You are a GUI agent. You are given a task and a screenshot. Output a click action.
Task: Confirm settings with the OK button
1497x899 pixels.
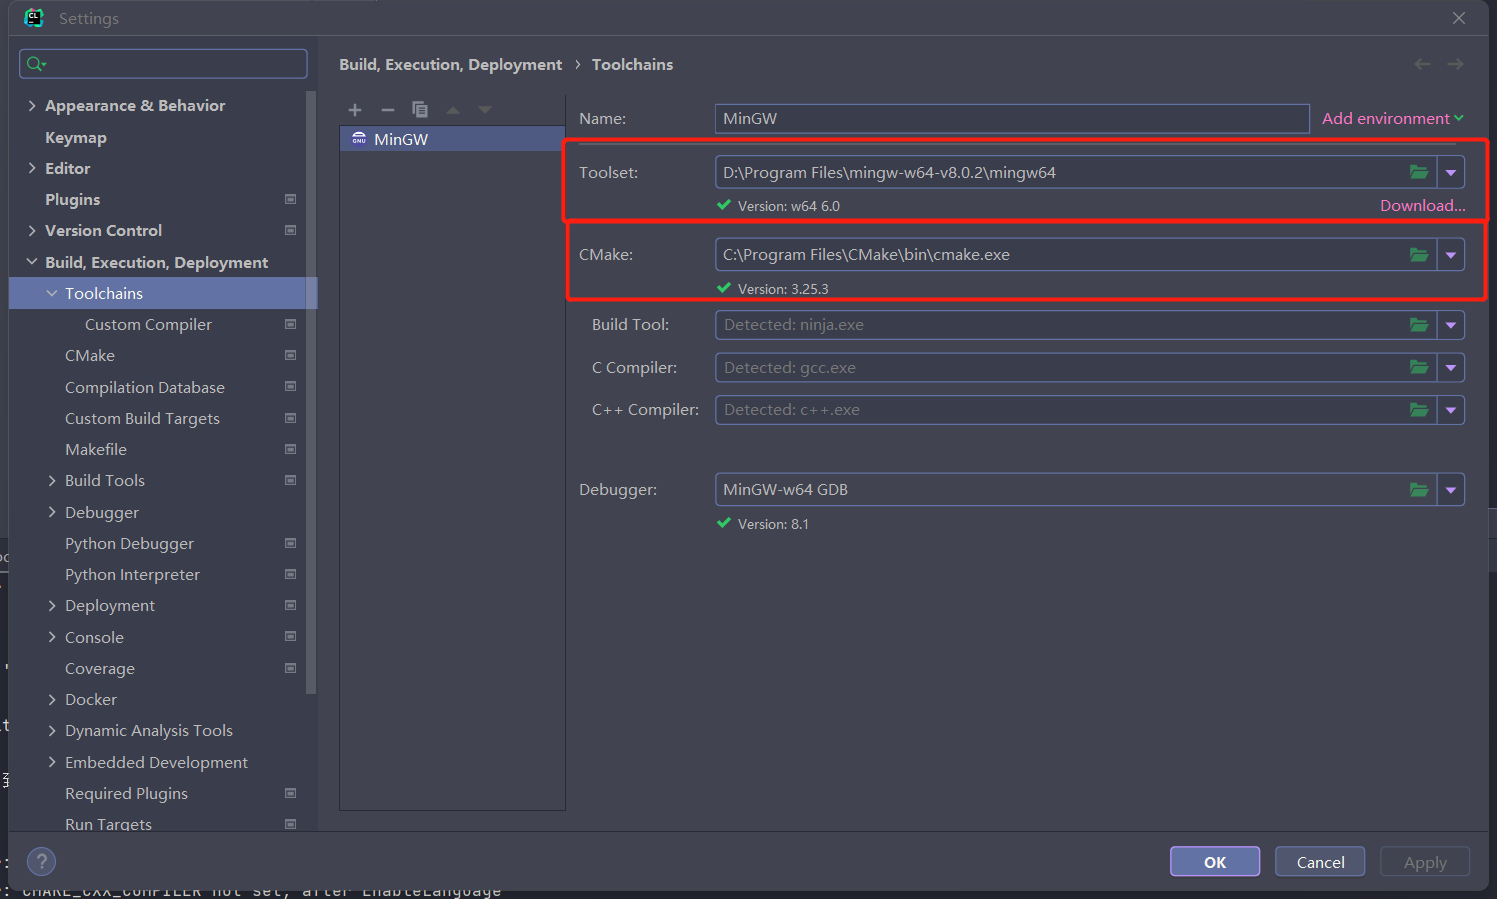(x=1215, y=862)
